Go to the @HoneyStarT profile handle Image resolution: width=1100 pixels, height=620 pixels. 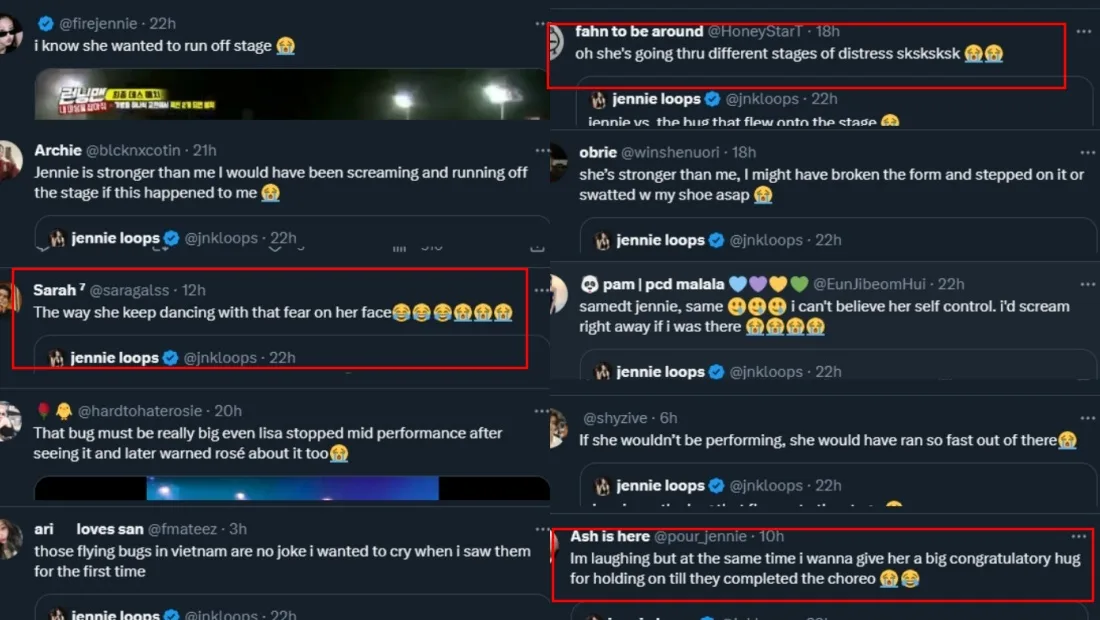pyautogui.click(x=760, y=32)
